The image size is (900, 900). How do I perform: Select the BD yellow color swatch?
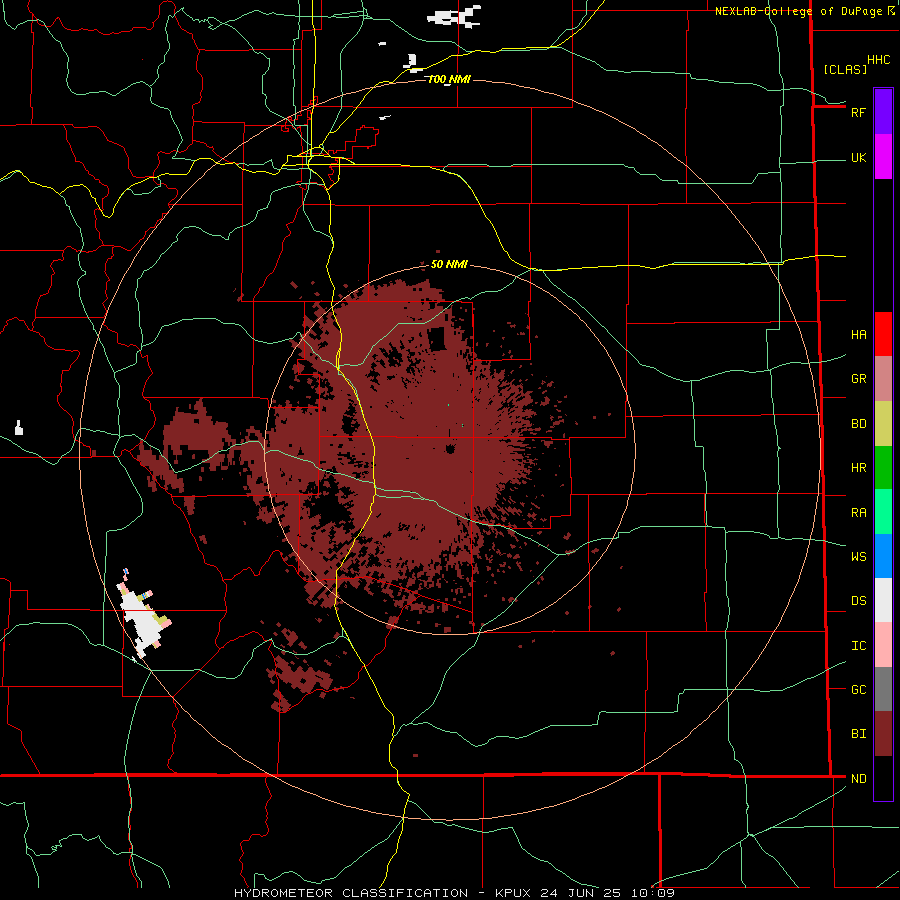[883, 424]
